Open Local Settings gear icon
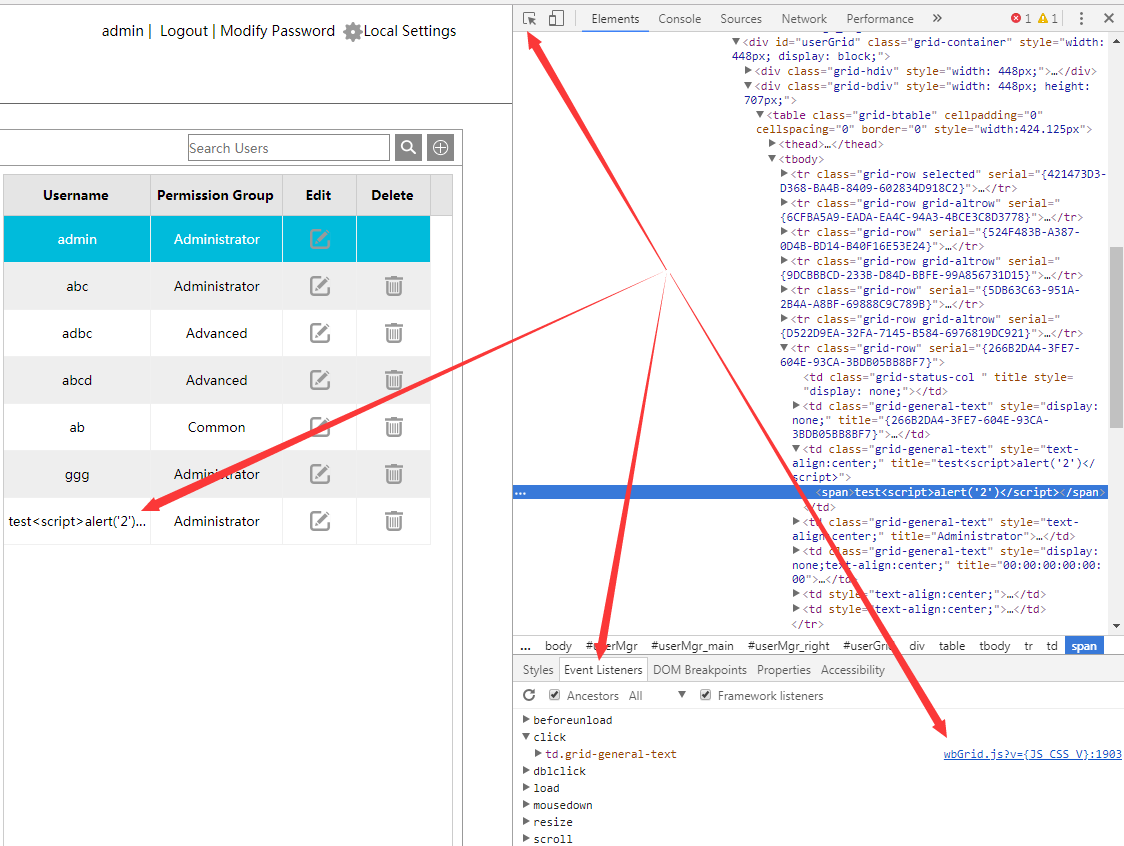The height and width of the screenshot is (846, 1124). point(353,32)
